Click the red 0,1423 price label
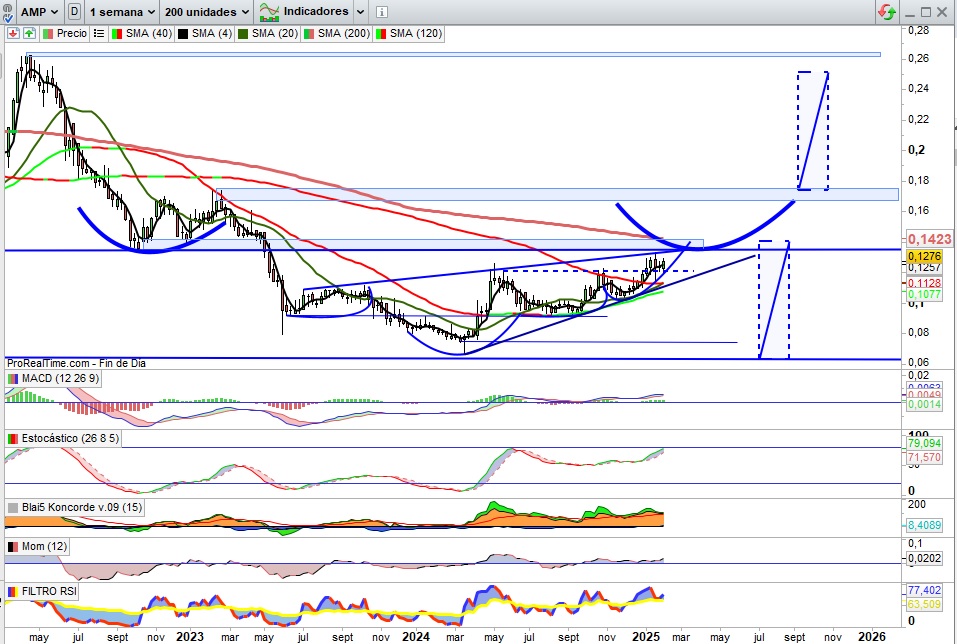 [929, 239]
